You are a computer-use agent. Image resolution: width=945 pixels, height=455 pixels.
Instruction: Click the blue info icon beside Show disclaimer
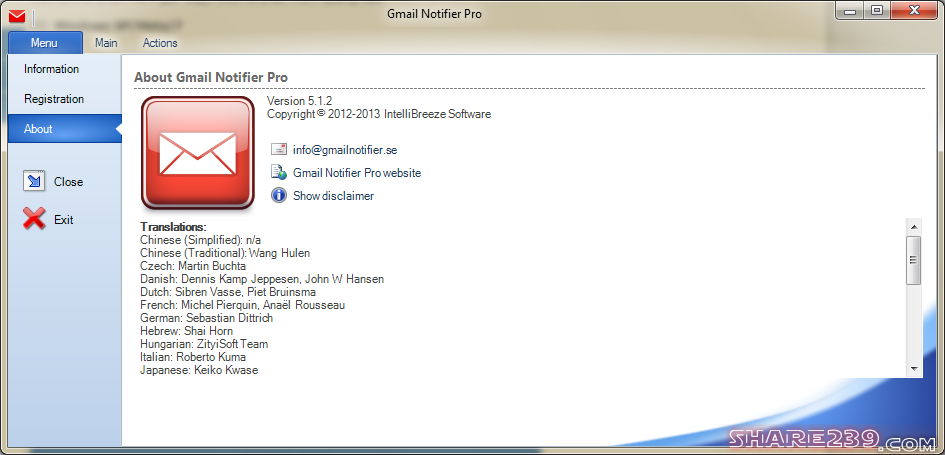click(x=278, y=195)
